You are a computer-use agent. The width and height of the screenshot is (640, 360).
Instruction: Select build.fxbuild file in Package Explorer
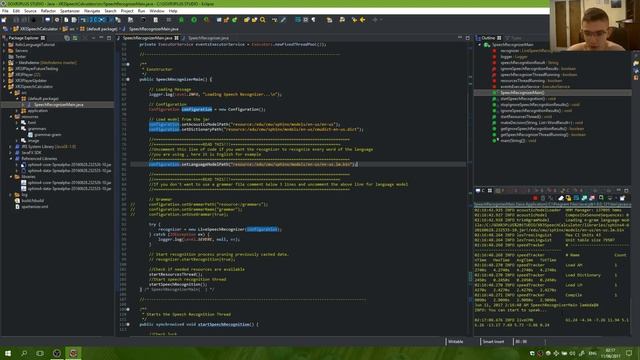32,201
